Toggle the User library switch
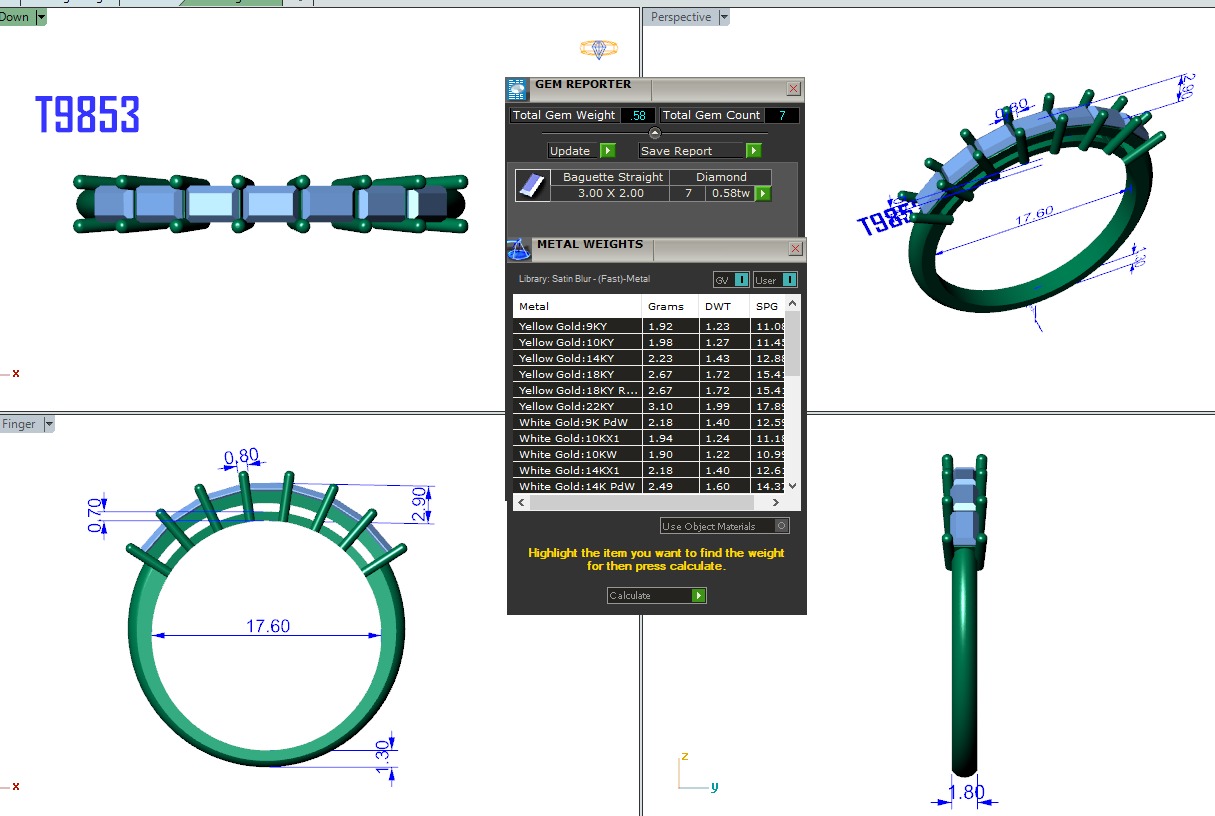 pos(788,280)
